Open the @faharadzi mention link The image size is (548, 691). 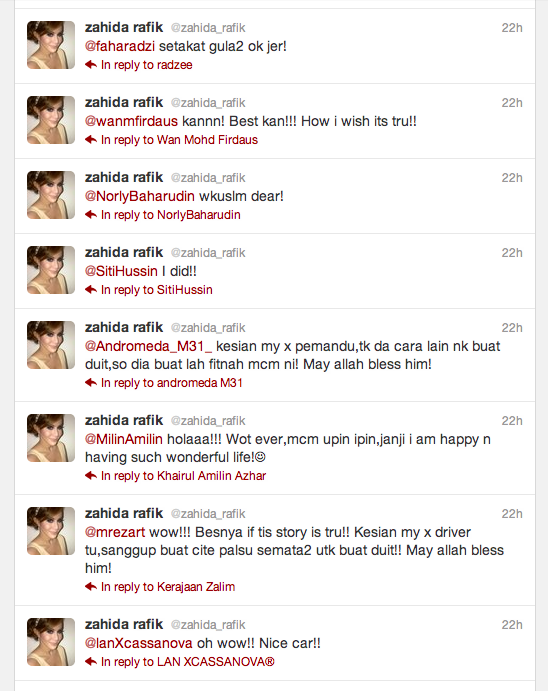pyautogui.click(x=120, y=46)
